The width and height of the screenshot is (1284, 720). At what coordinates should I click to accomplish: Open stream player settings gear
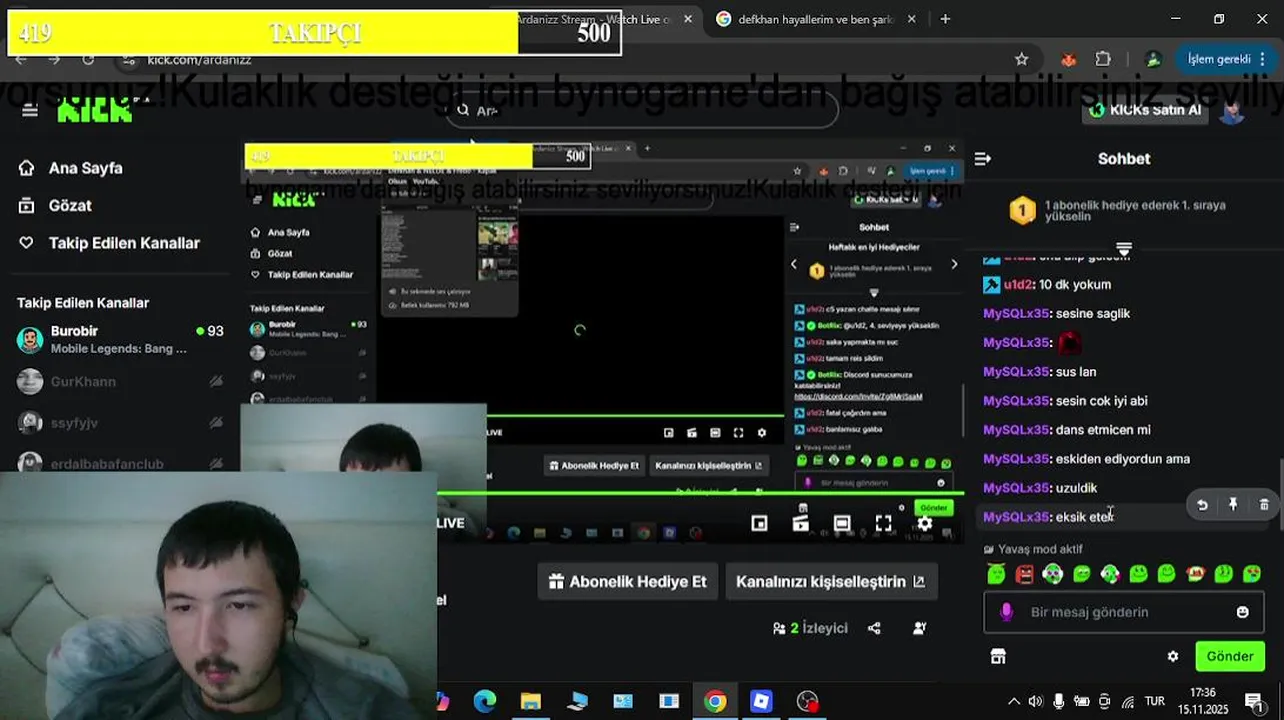[x=925, y=523]
